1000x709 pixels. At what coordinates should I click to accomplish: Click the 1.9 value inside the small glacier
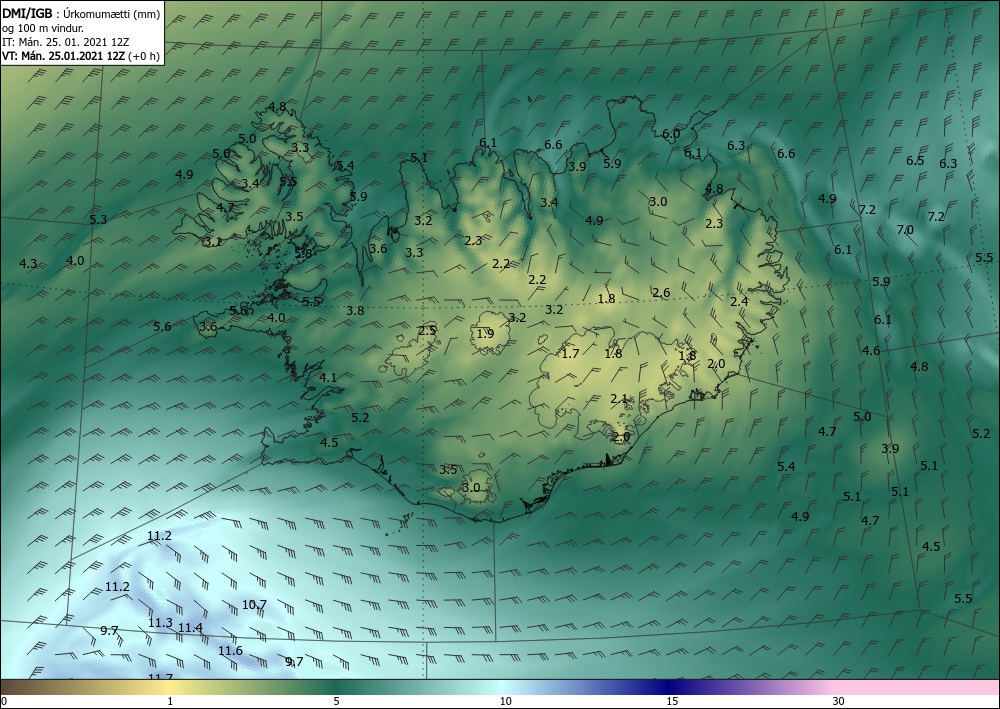tap(485, 333)
